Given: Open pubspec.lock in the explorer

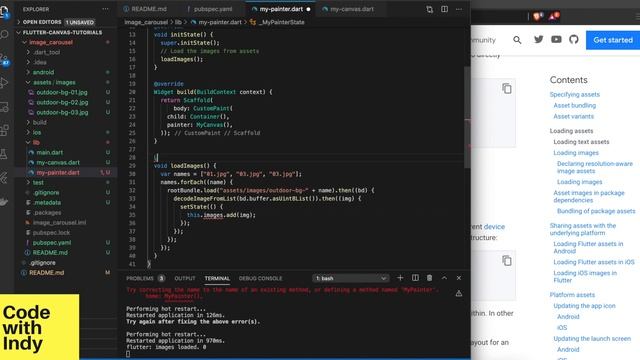Looking at the screenshot, I should [51, 233].
